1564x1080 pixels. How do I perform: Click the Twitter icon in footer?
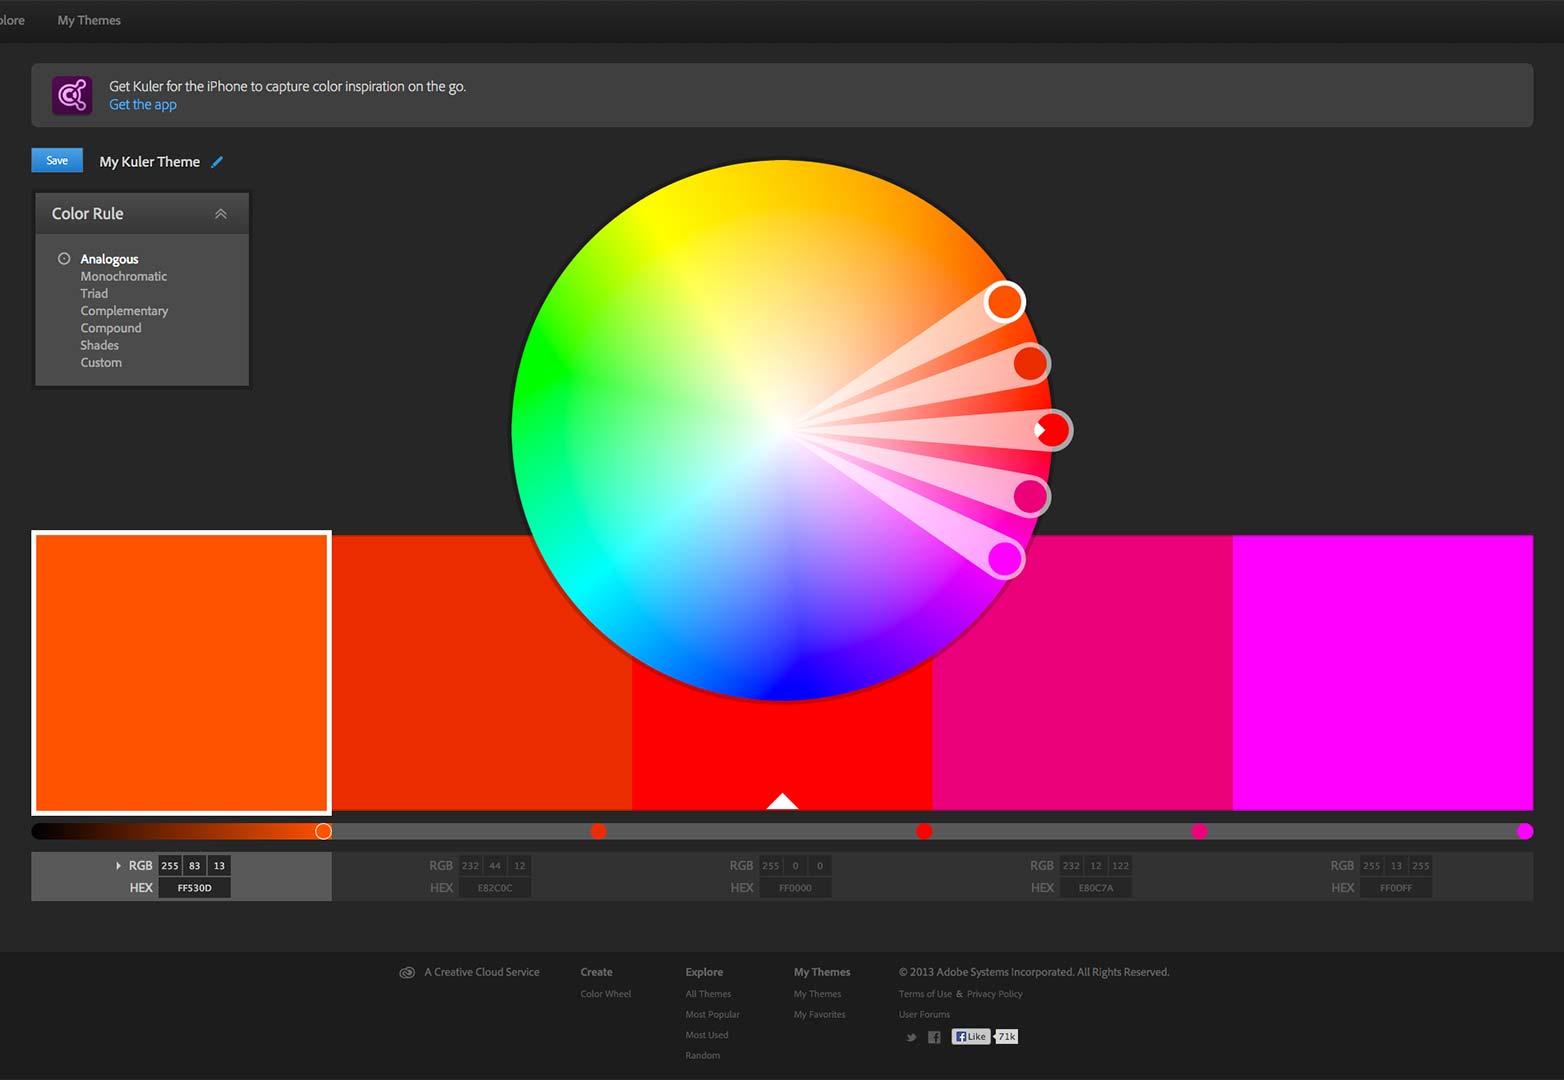click(911, 1037)
